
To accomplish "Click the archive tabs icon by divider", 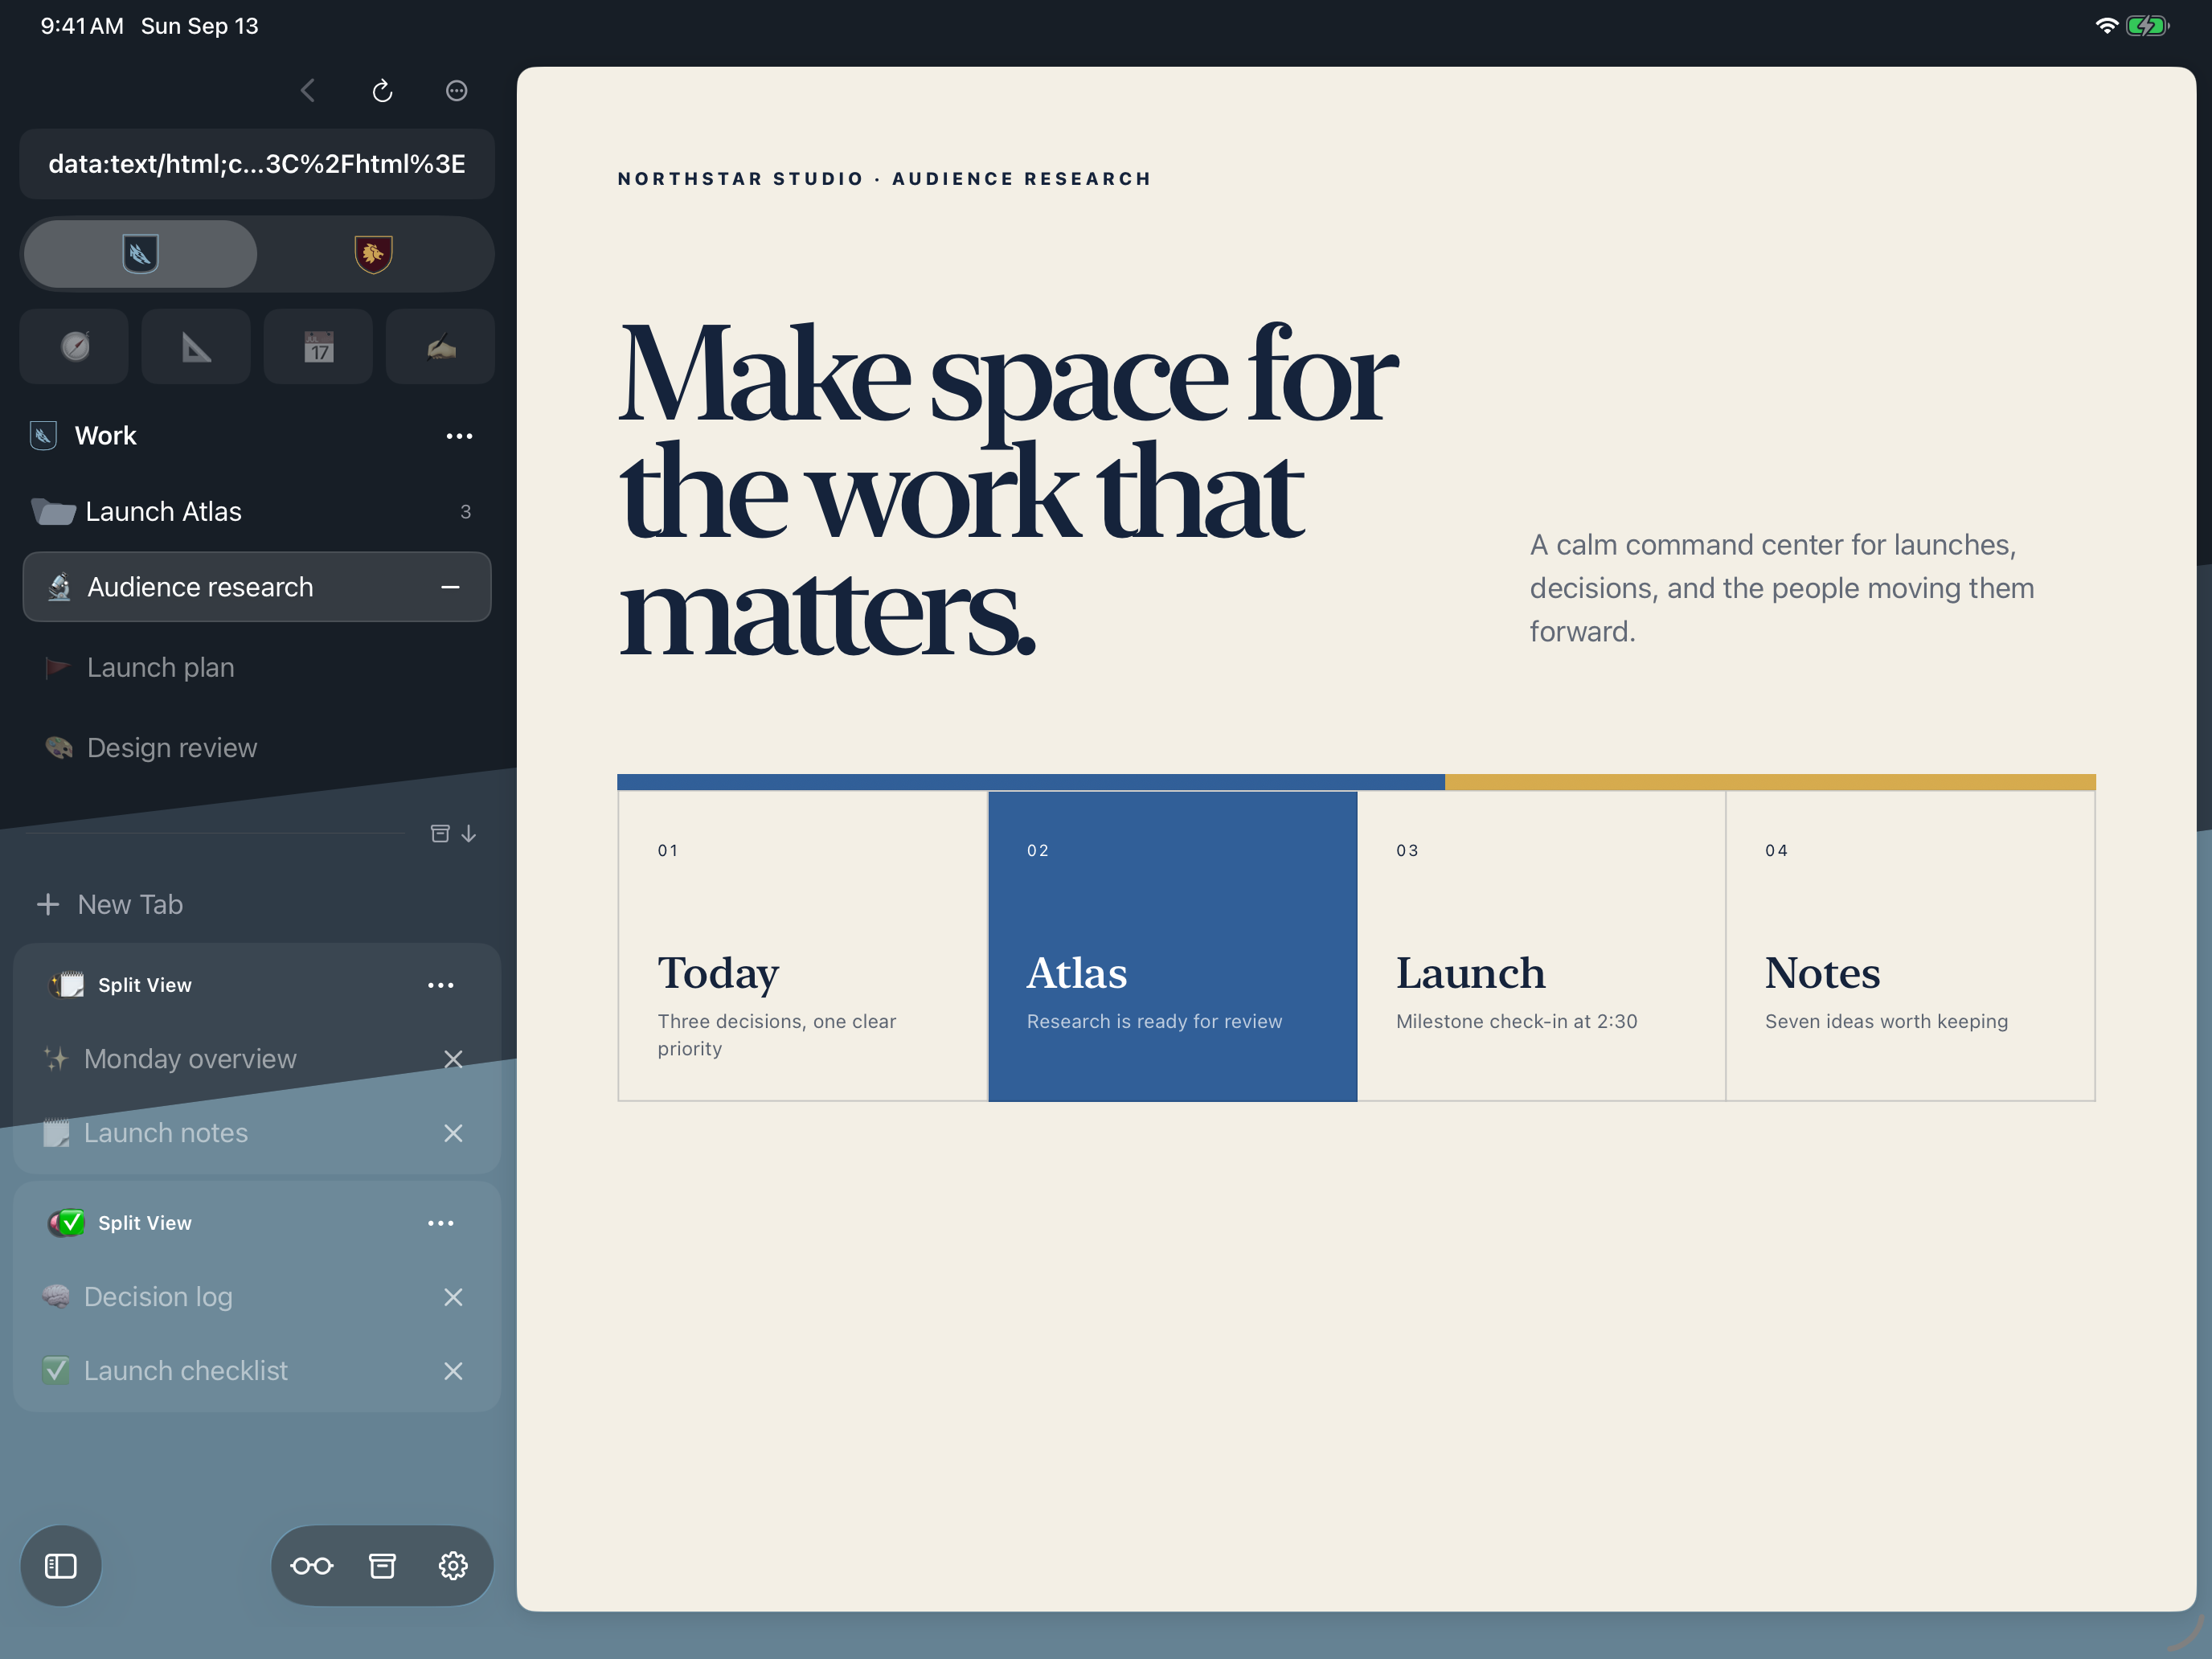I will 440,834.
